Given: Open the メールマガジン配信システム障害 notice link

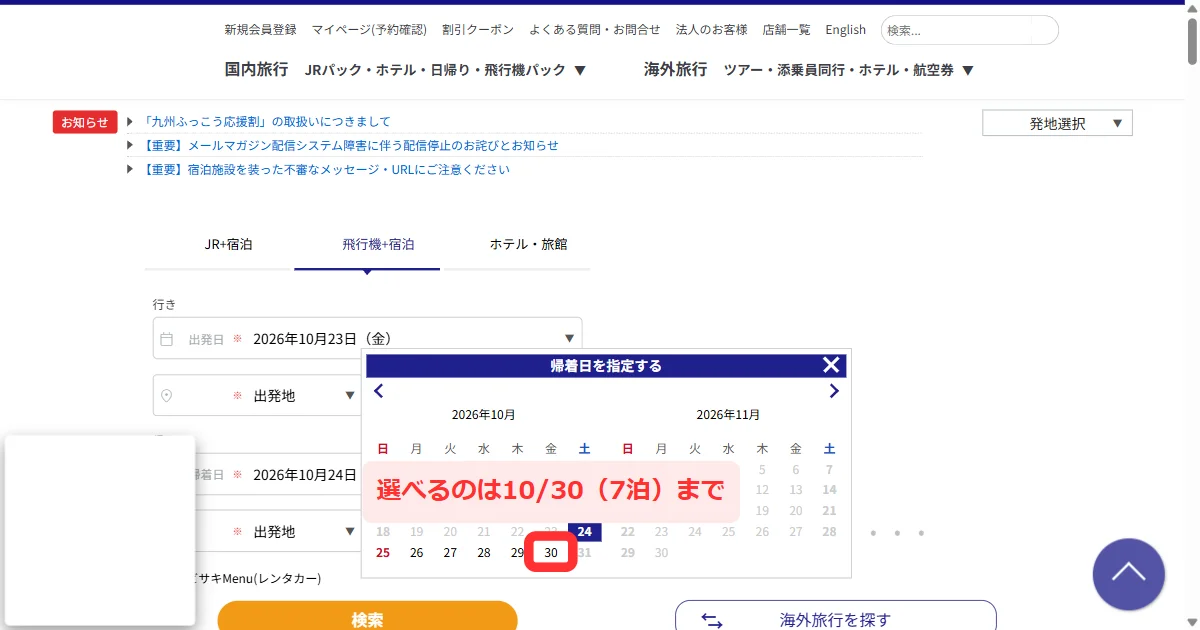Looking at the screenshot, I should tap(351, 145).
